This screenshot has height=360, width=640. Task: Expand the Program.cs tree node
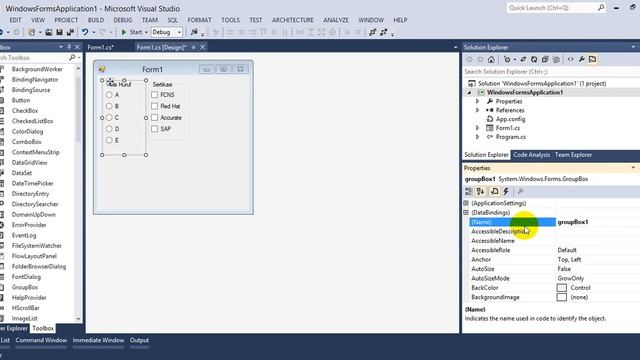[477, 137]
